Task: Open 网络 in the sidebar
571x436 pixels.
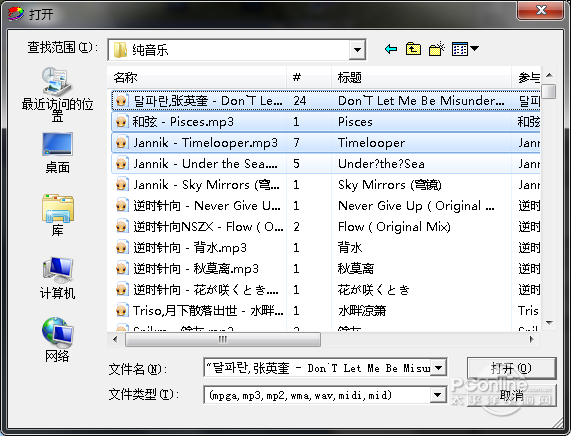Action: pyautogui.click(x=57, y=340)
